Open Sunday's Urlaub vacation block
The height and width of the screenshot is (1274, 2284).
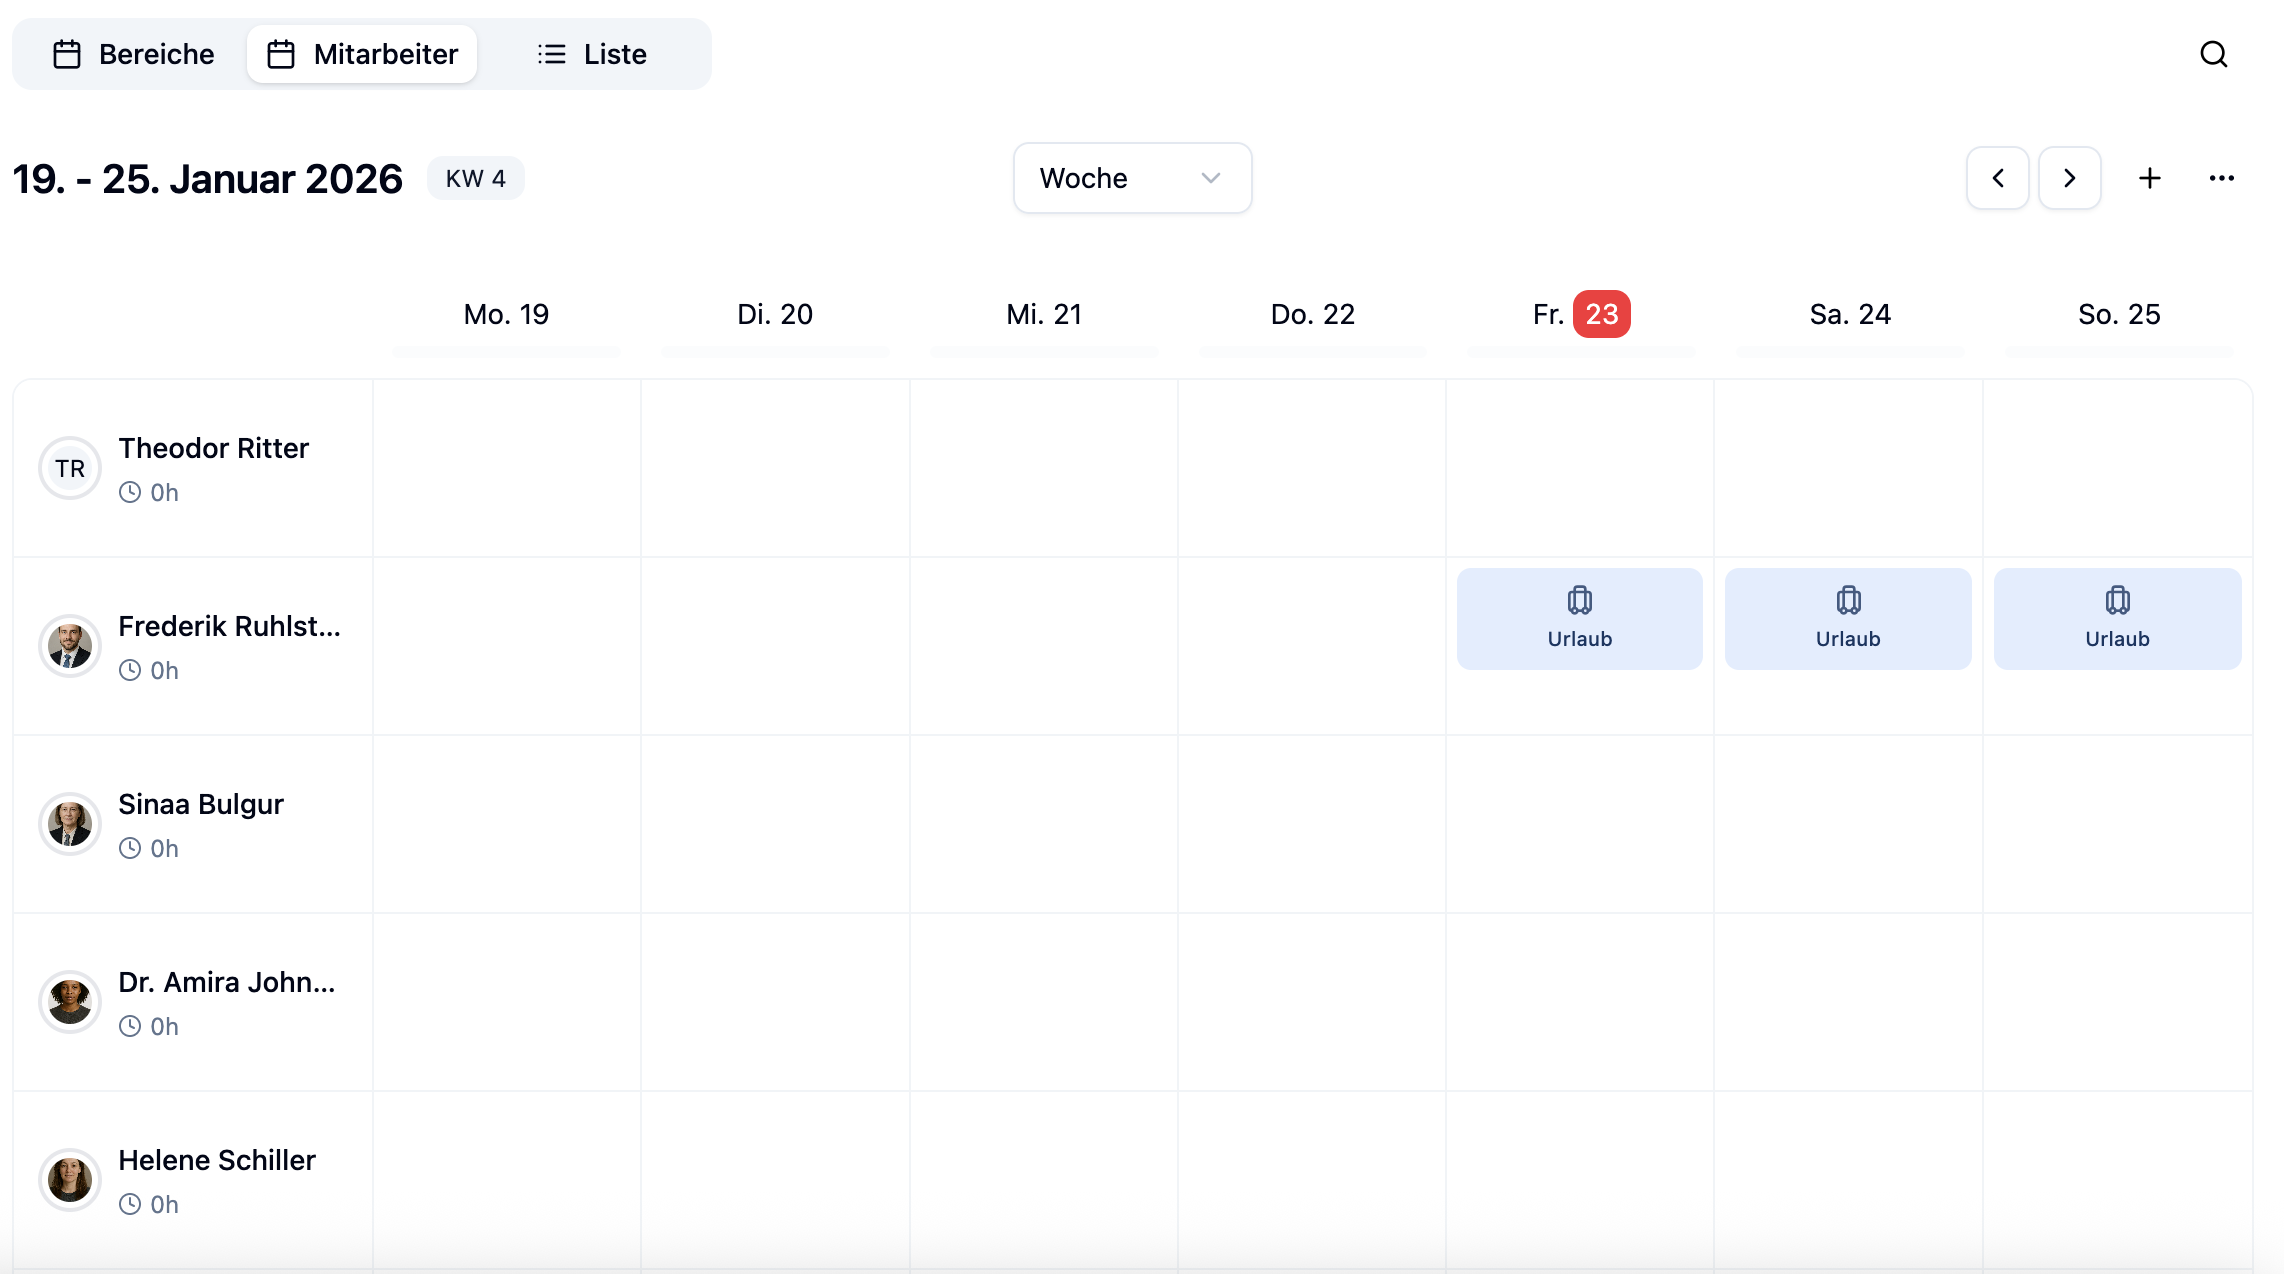coord(2117,619)
